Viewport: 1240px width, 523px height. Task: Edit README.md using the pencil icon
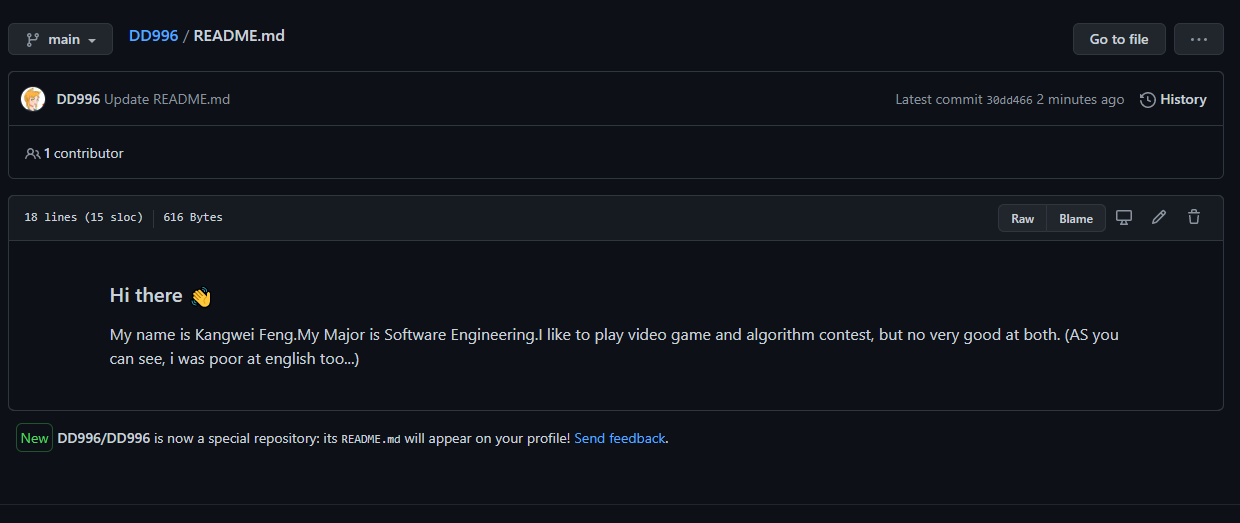(x=1159, y=217)
